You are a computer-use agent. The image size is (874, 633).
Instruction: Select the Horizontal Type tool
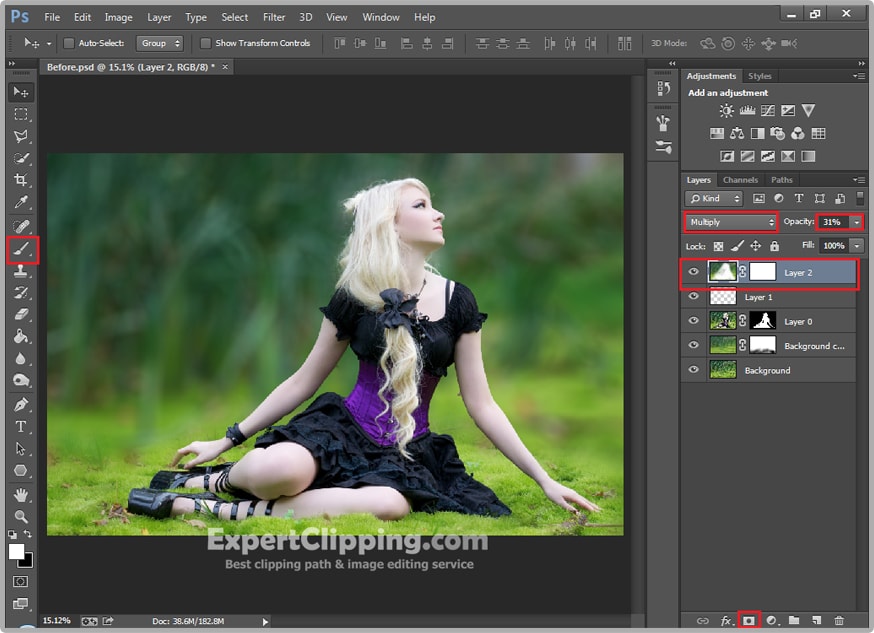point(21,427)
